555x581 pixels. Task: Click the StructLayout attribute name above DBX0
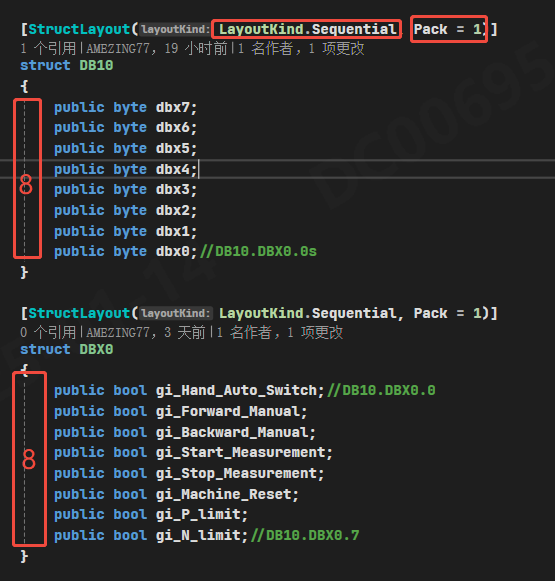79,313
